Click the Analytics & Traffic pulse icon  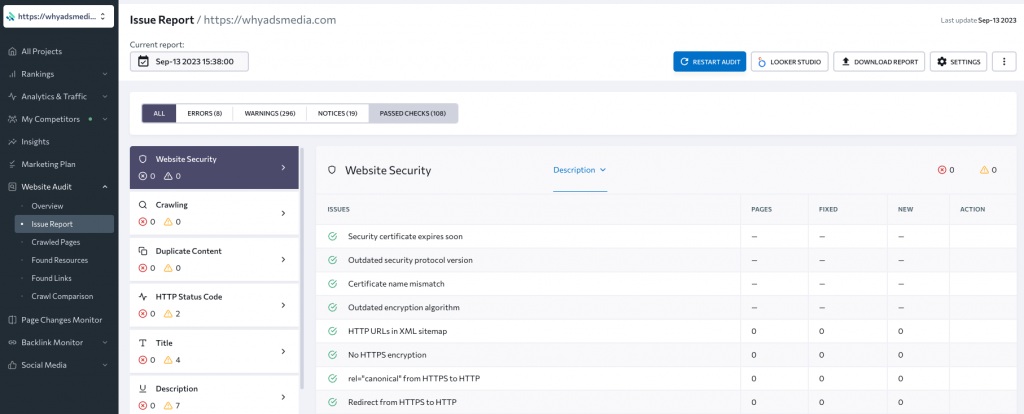(12, 97)
